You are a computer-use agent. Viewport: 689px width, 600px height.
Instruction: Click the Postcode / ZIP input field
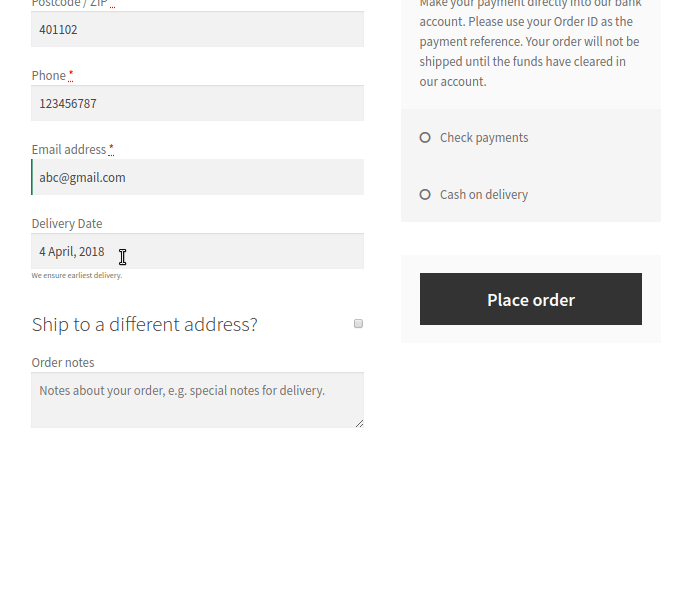click(197, 29)
